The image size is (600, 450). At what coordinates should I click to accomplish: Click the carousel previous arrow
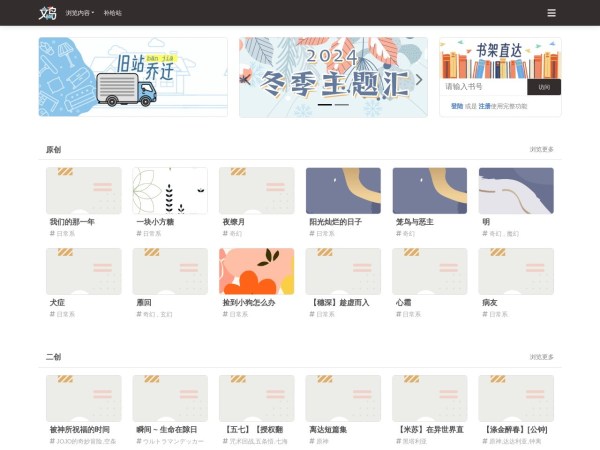point(246,79)
